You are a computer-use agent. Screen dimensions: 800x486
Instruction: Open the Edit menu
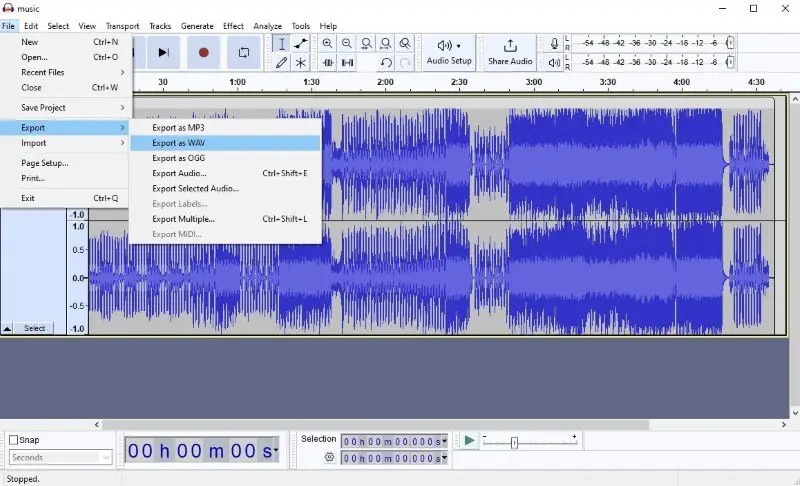tap(31, 26)
